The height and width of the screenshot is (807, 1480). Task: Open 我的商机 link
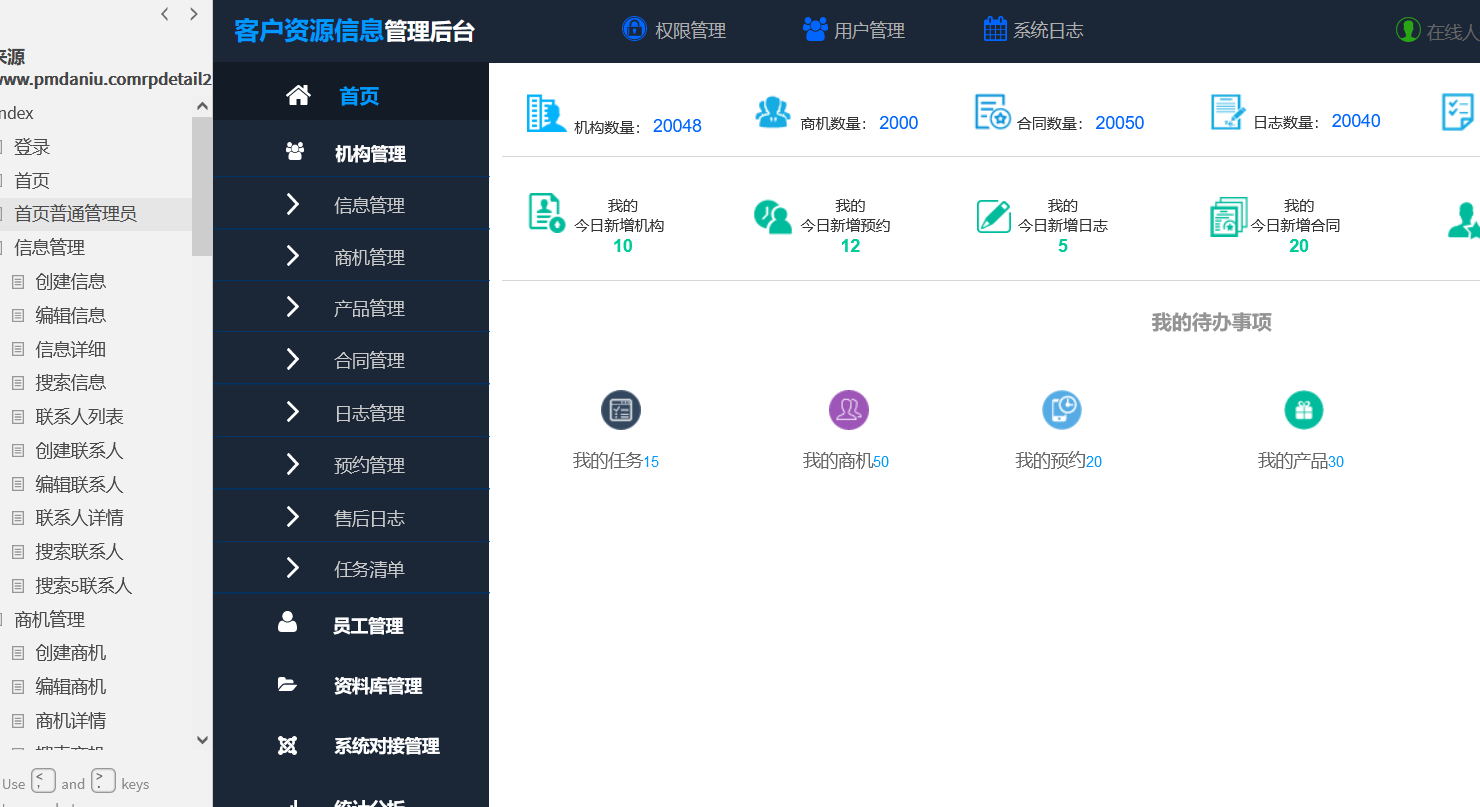(x=845, y=461)
